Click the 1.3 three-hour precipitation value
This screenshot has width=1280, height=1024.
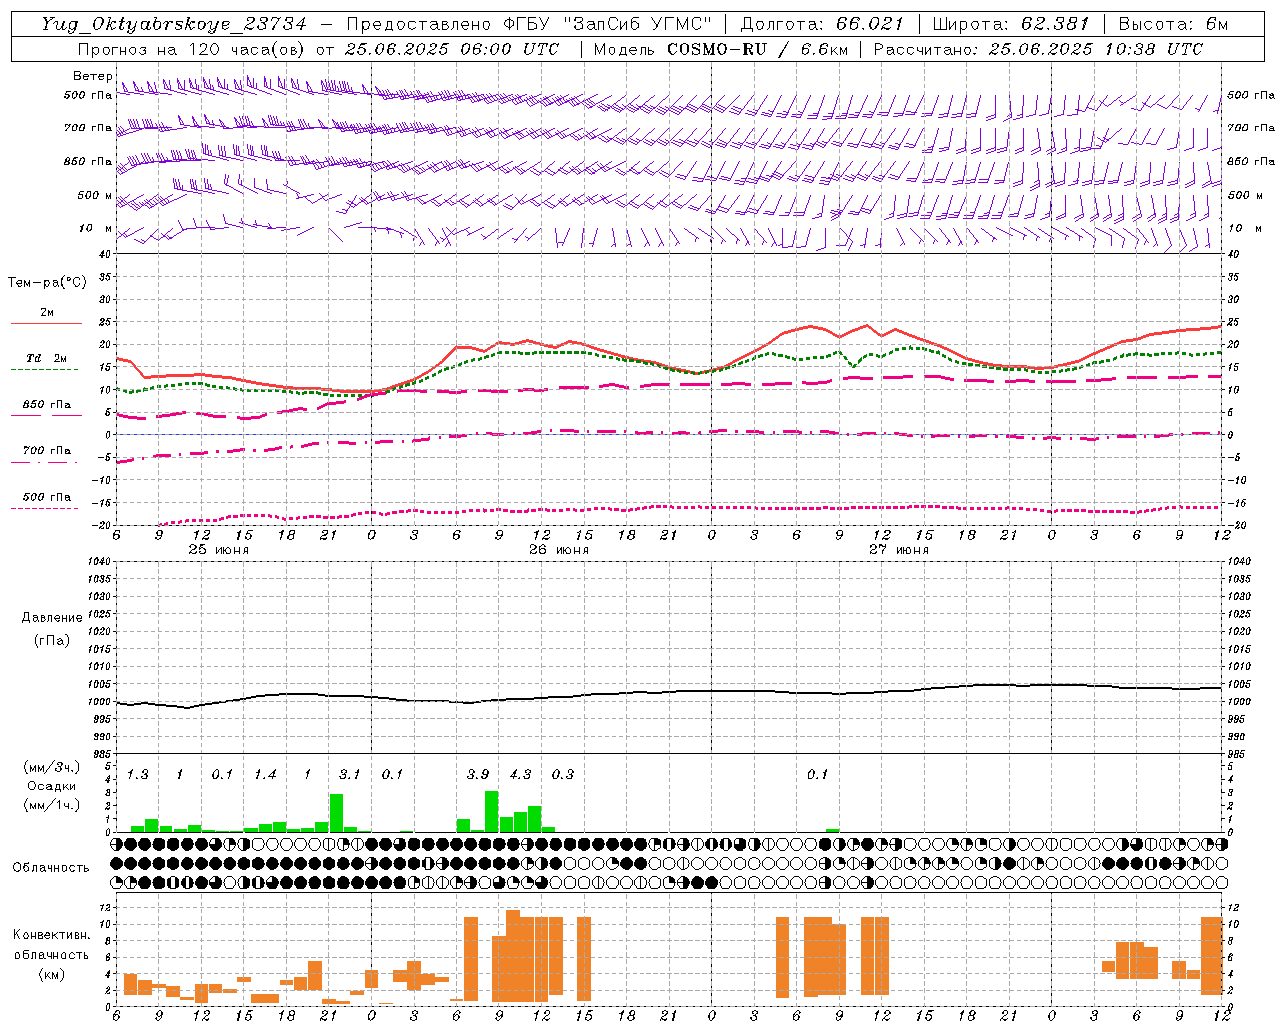point(137,774)
